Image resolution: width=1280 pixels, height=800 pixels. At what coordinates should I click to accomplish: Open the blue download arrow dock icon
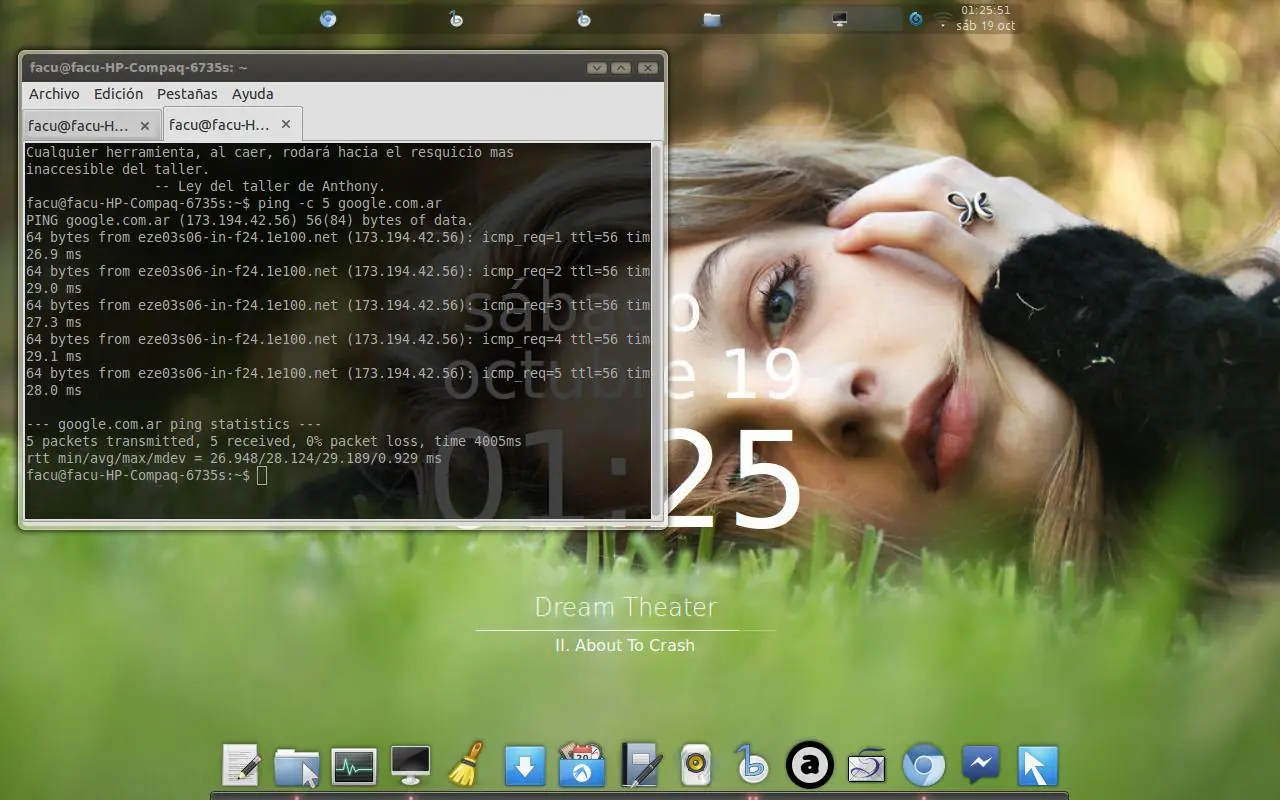[524, 766]
